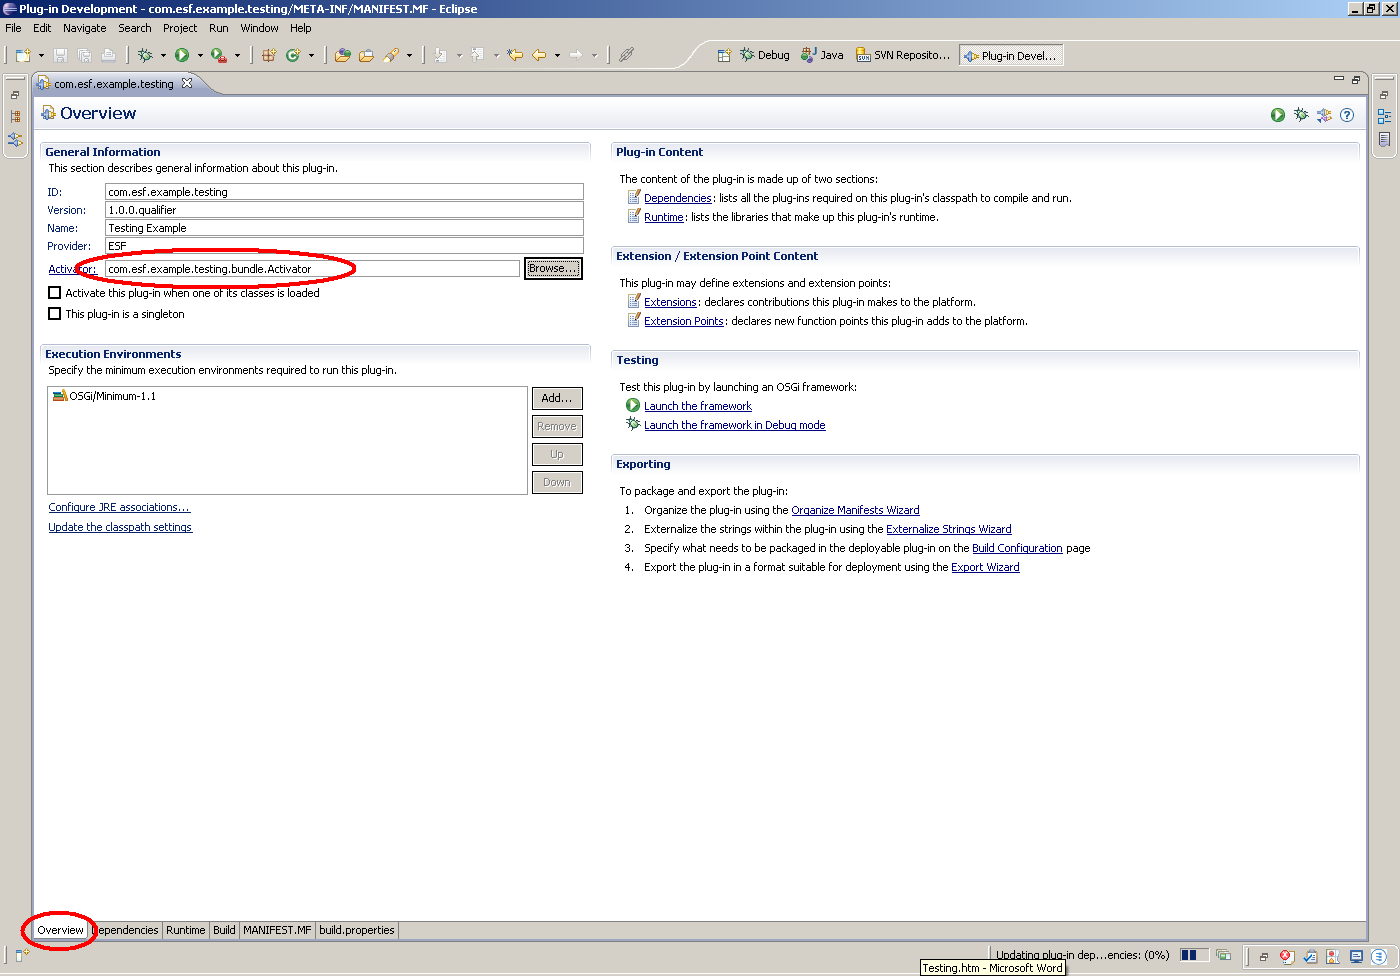Click the Open Perspective icon
Image resolution: width=1400 pixels, height=976 pixels.
tap(724, 55)
